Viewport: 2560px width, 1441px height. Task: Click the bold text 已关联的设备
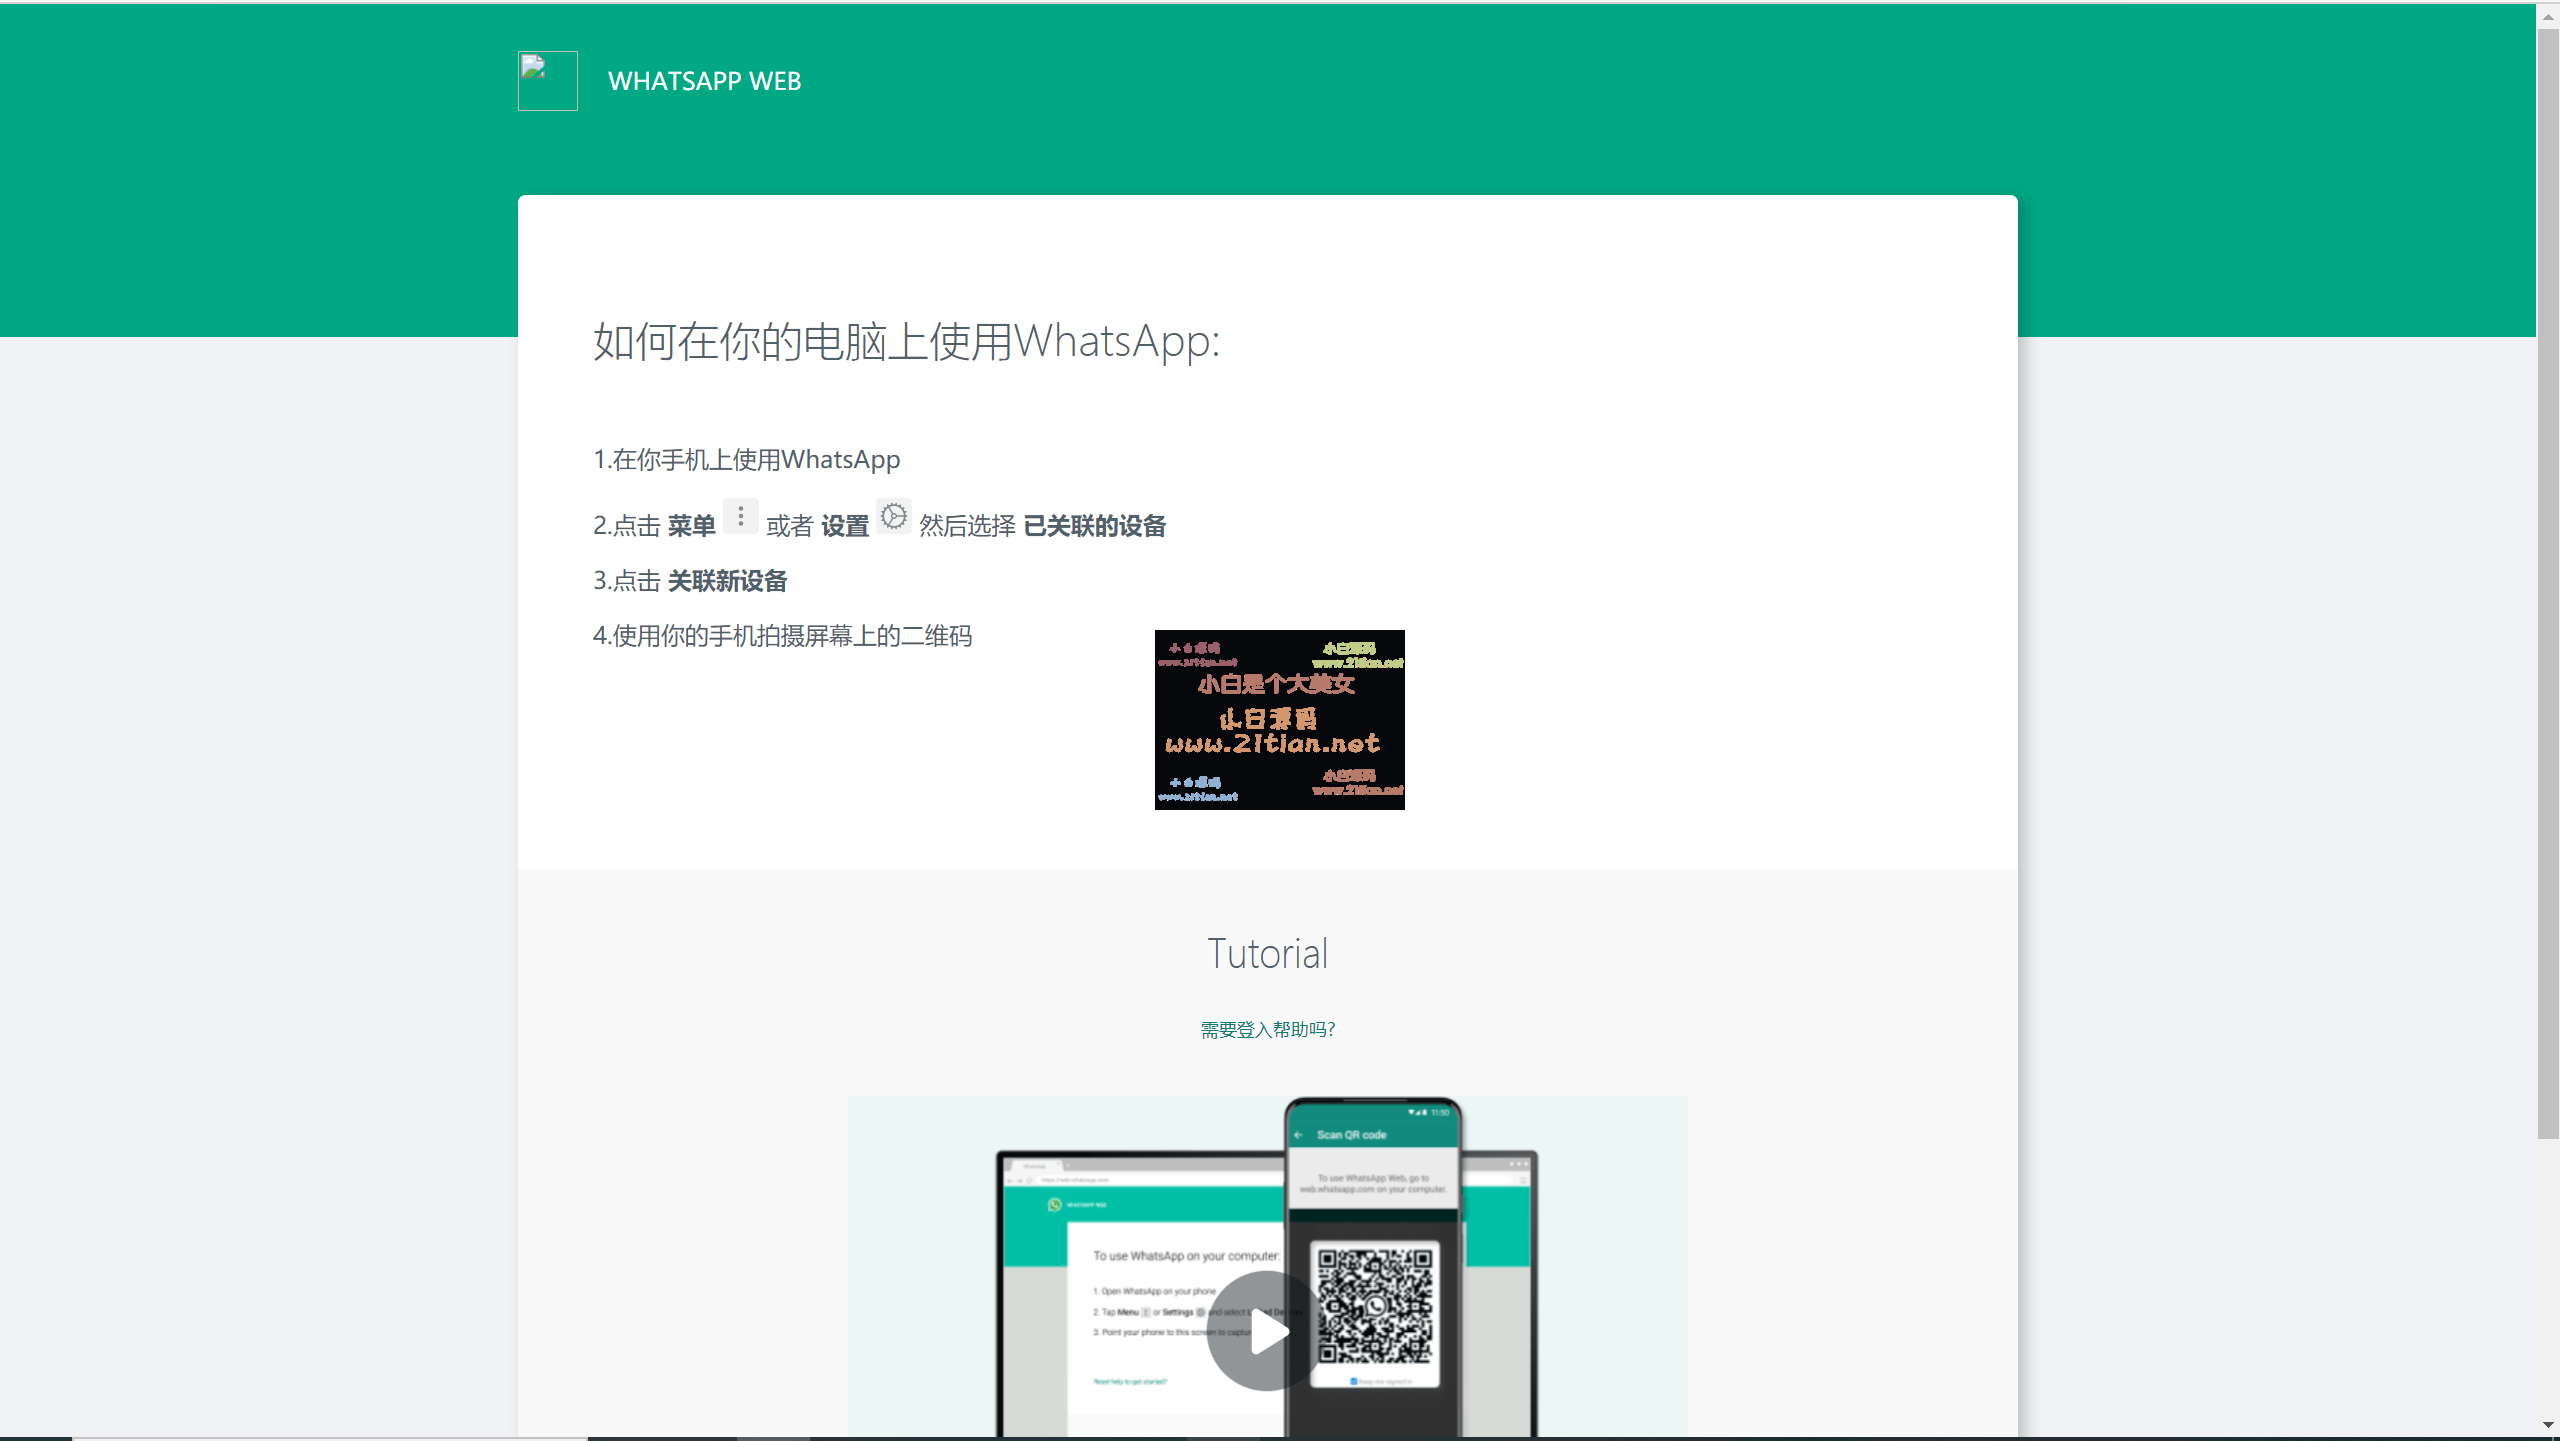[x=1095, y=526]
